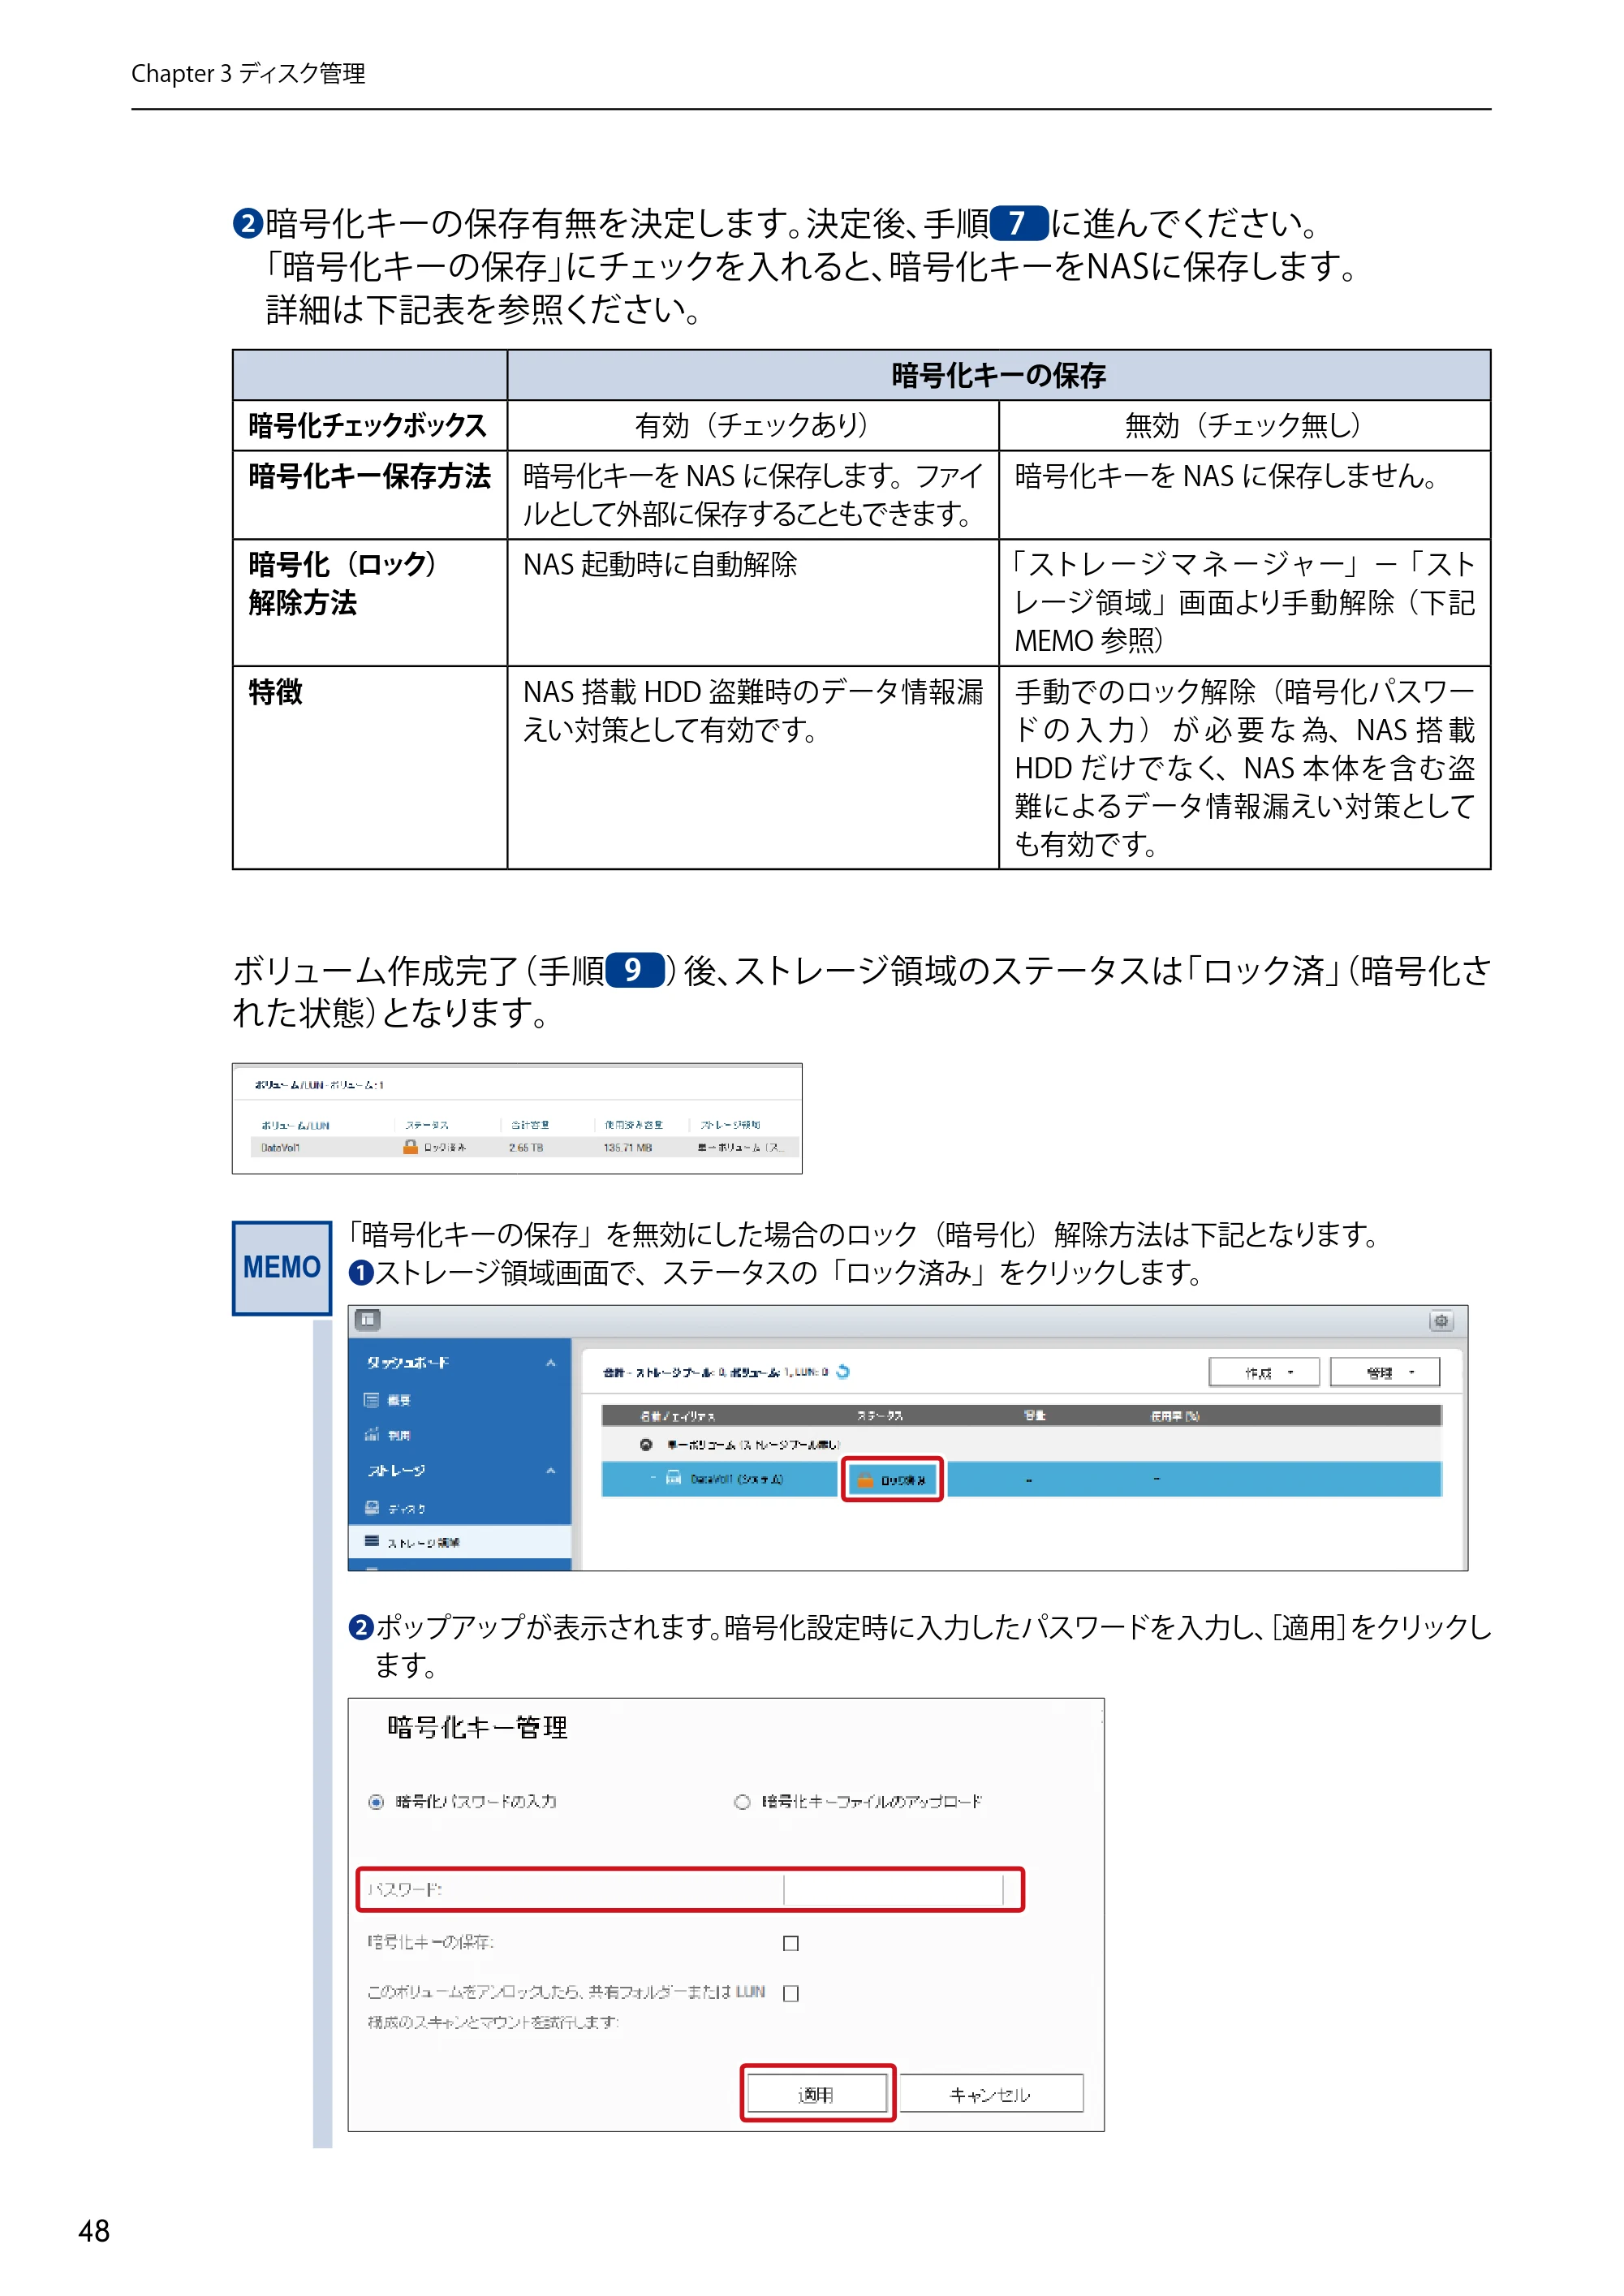
Task: Click the orange lock ロック済み status in DataVol1 row
Action: click(892, 1479)
